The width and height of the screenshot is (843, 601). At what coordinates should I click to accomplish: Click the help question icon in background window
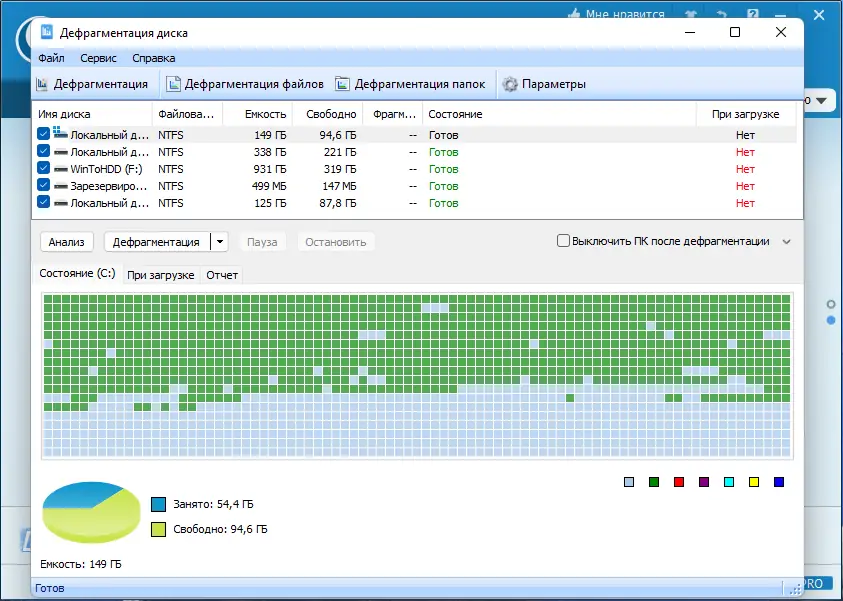(x=753, y=14)
